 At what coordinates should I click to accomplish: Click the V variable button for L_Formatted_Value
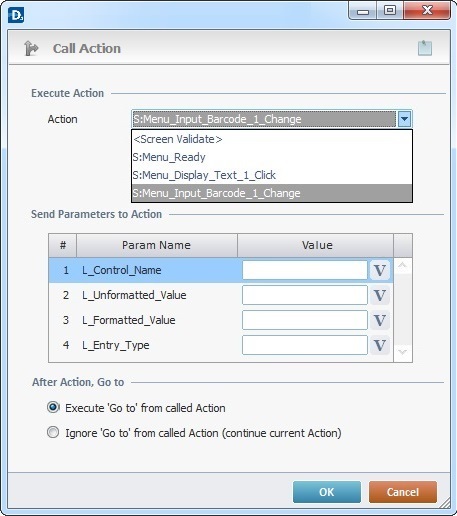click(380, 320)
